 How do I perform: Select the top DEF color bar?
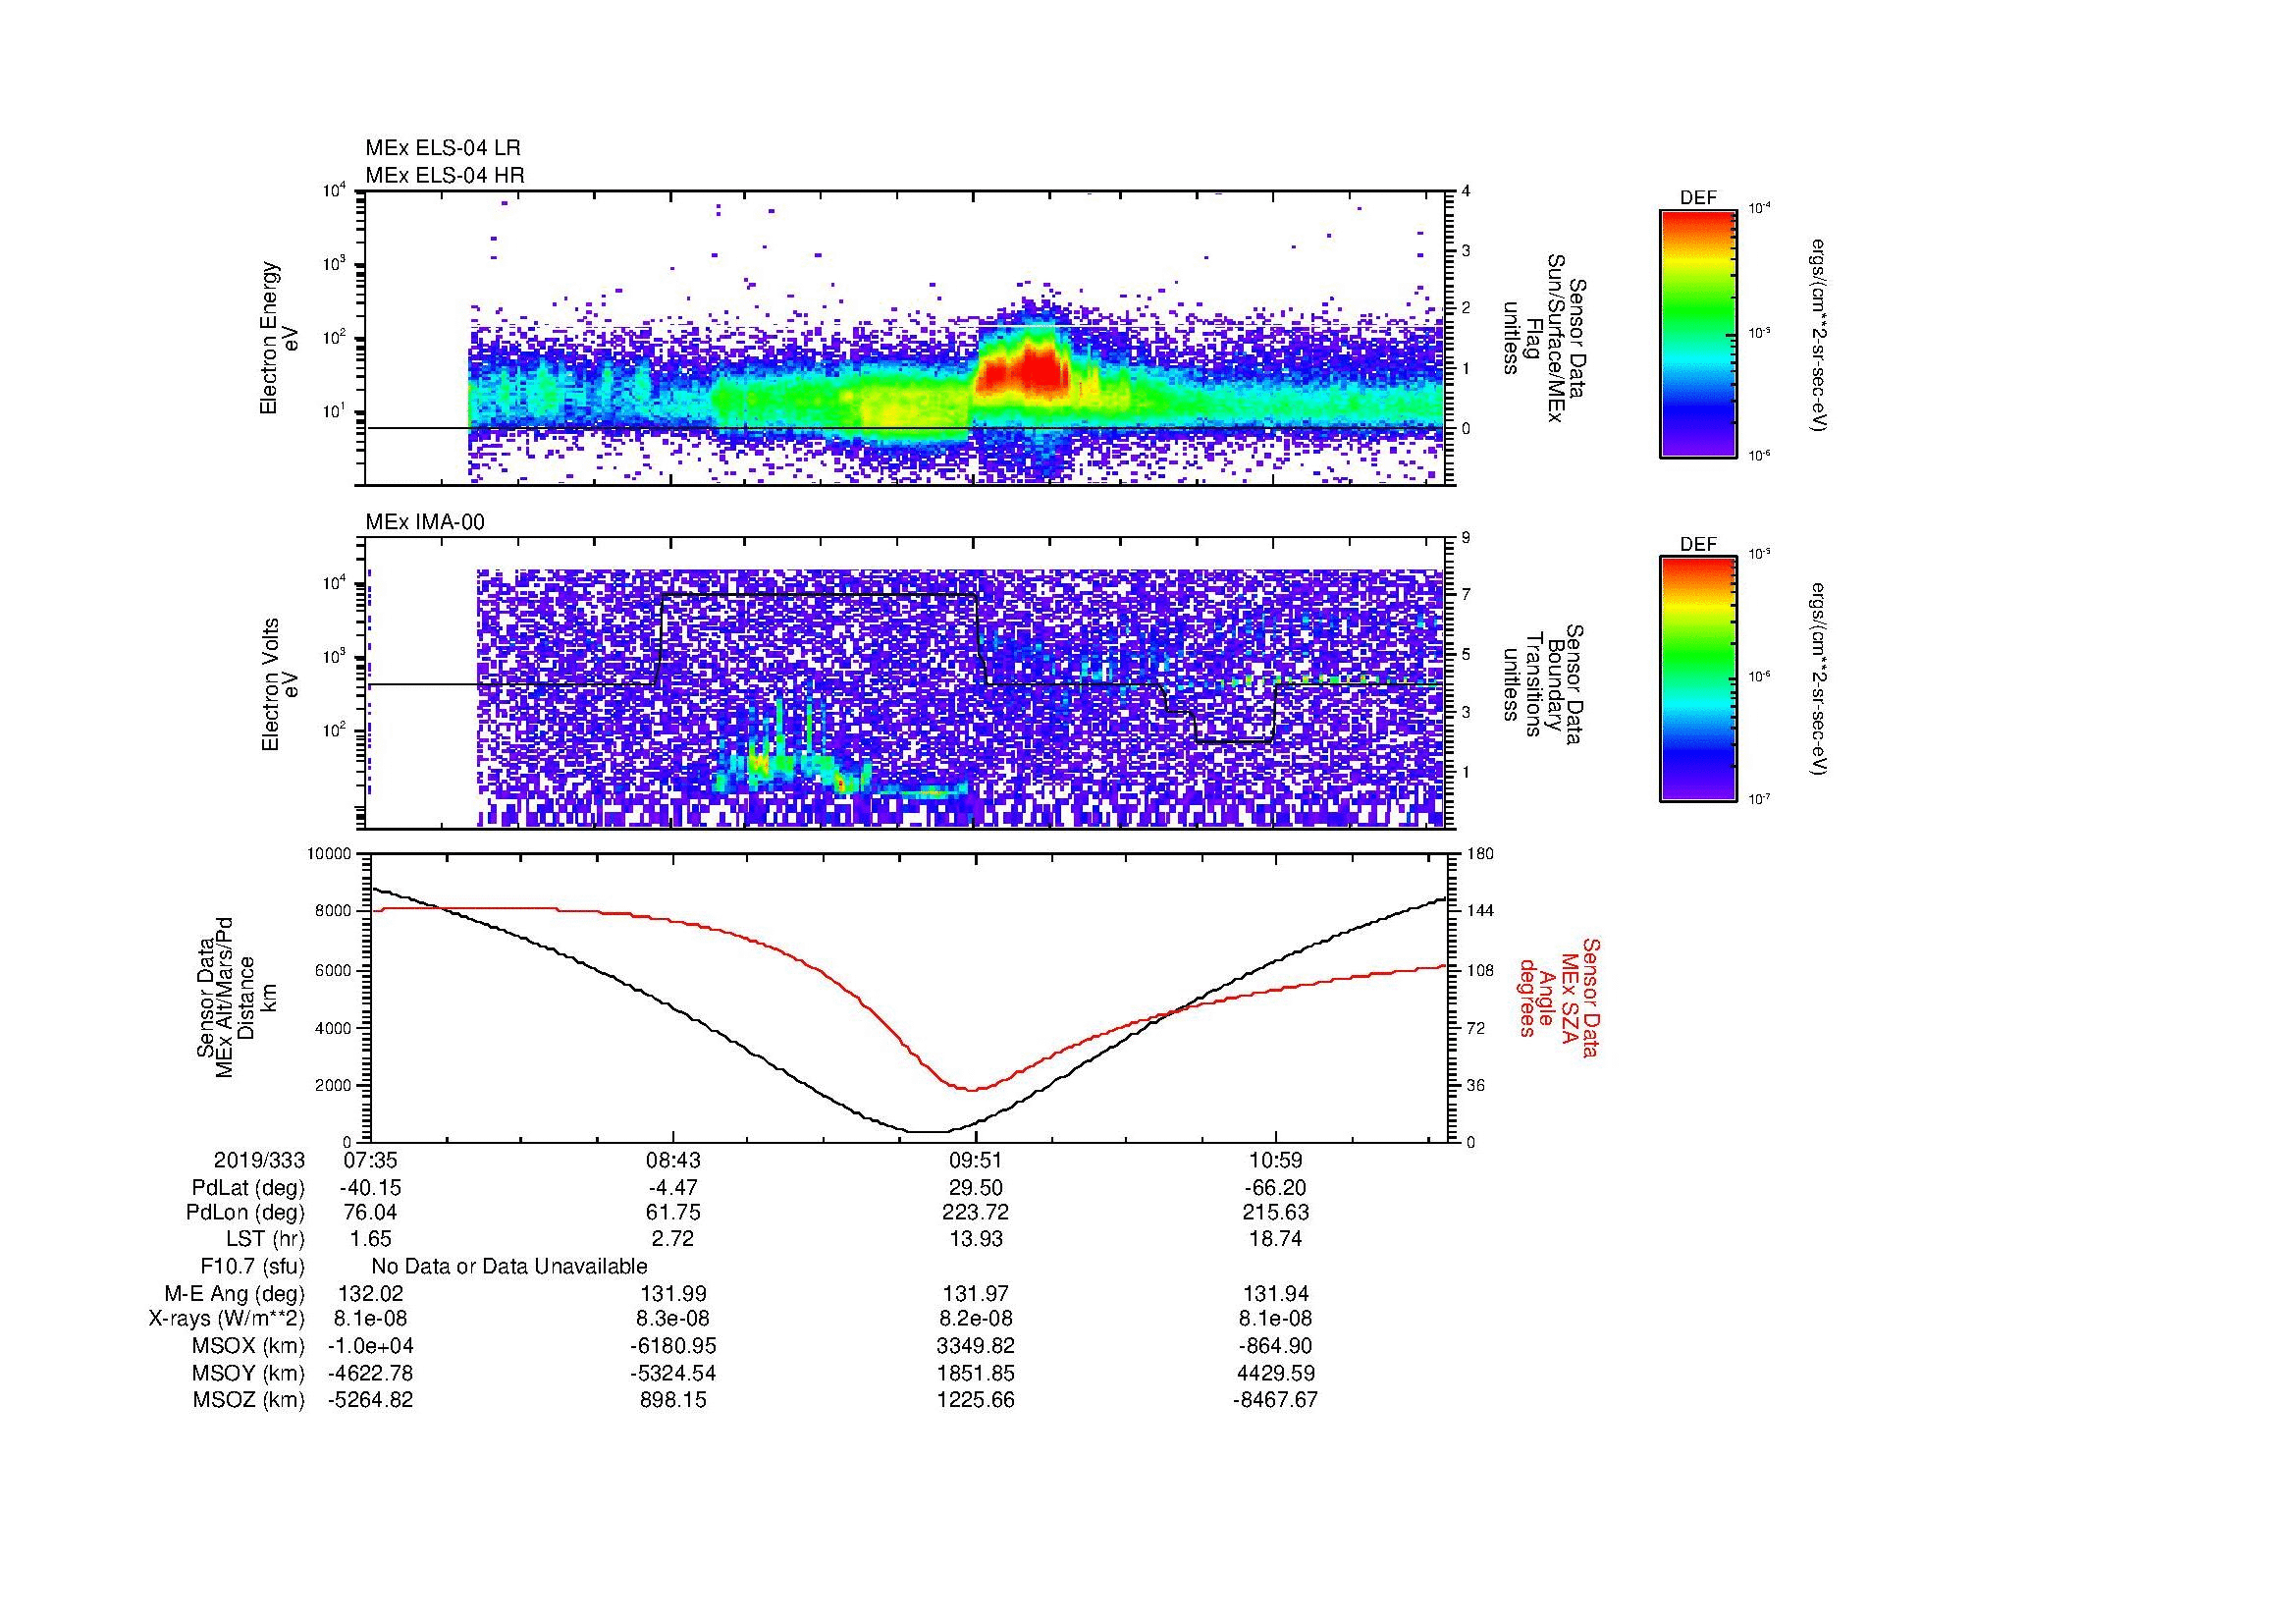pyautogui.click(x=1698, y=334)
